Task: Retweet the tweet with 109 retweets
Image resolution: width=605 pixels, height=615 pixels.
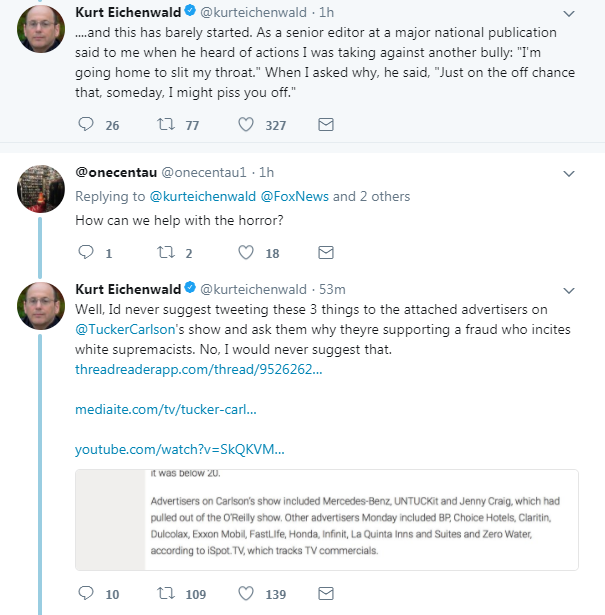Action: click(166, 593)
